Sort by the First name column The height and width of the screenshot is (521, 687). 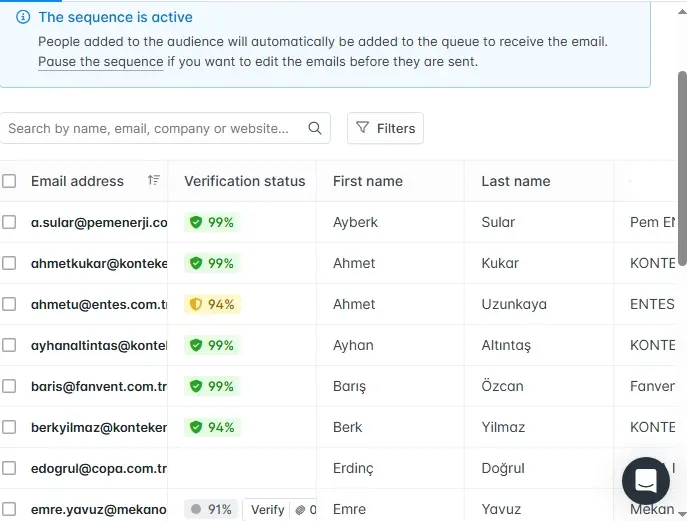coord(367,181)
